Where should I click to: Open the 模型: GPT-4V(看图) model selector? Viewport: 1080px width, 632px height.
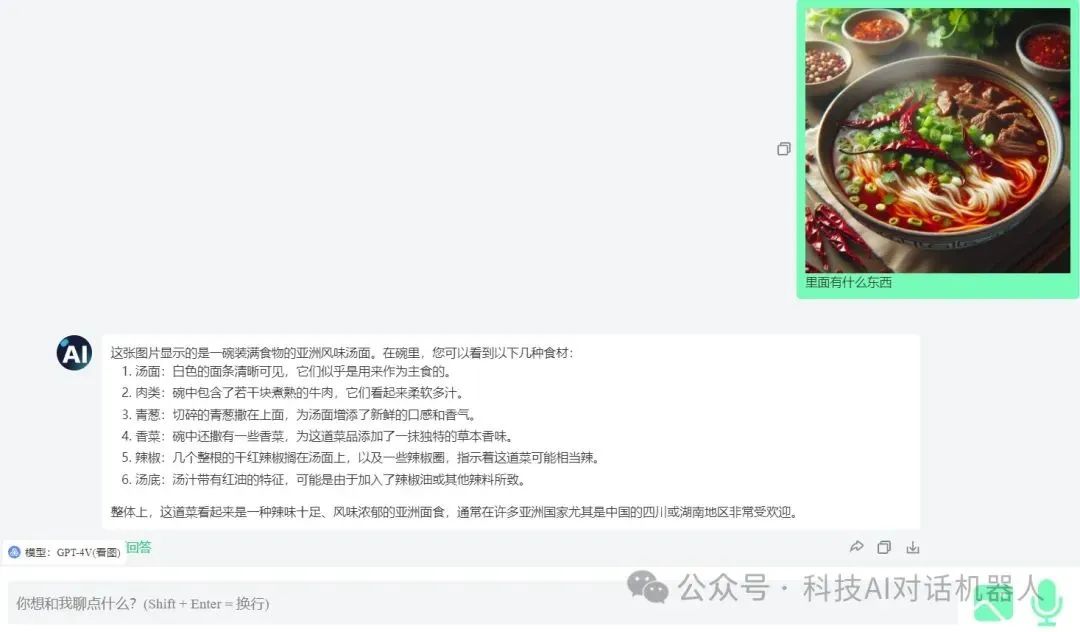coord(64,552)
